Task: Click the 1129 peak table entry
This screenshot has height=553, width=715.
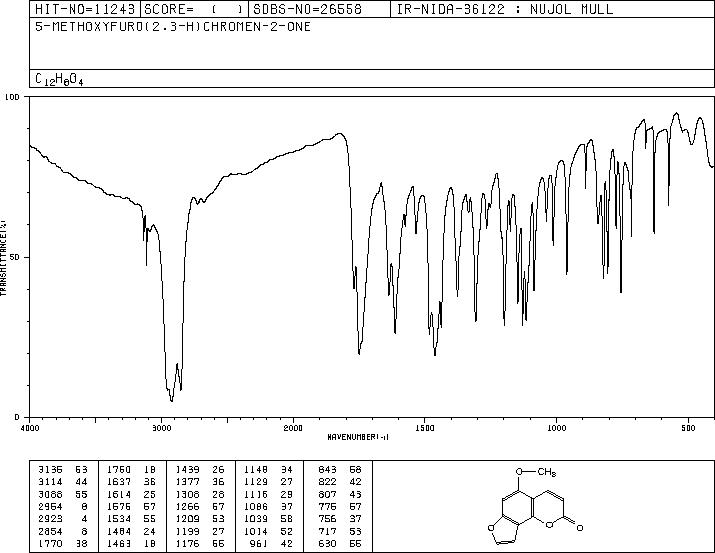Action: click(268, 481)
